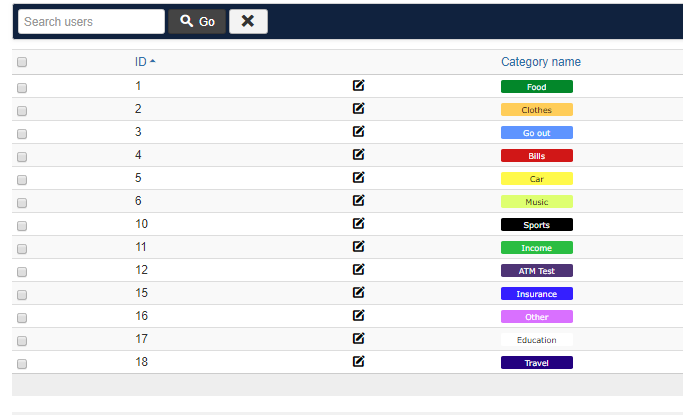683x415 pixels.
Task: Edit the Insurance category entry
Action: coord(359,293)
